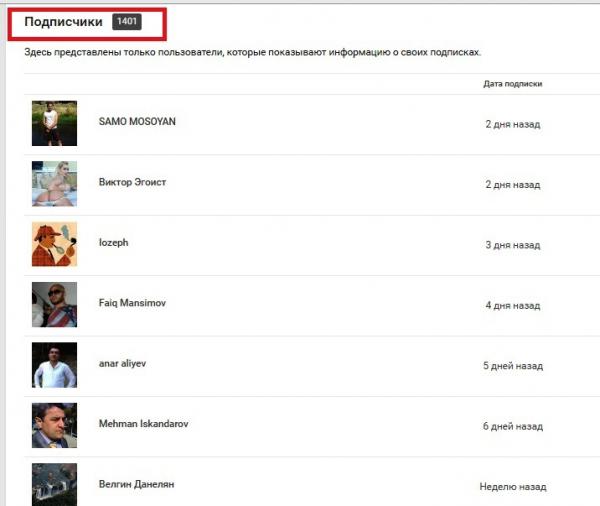This screenshot has width=600, height=506.
Task: Select the avatar beside Faiq Mansimov
Action: click(54, 304)
